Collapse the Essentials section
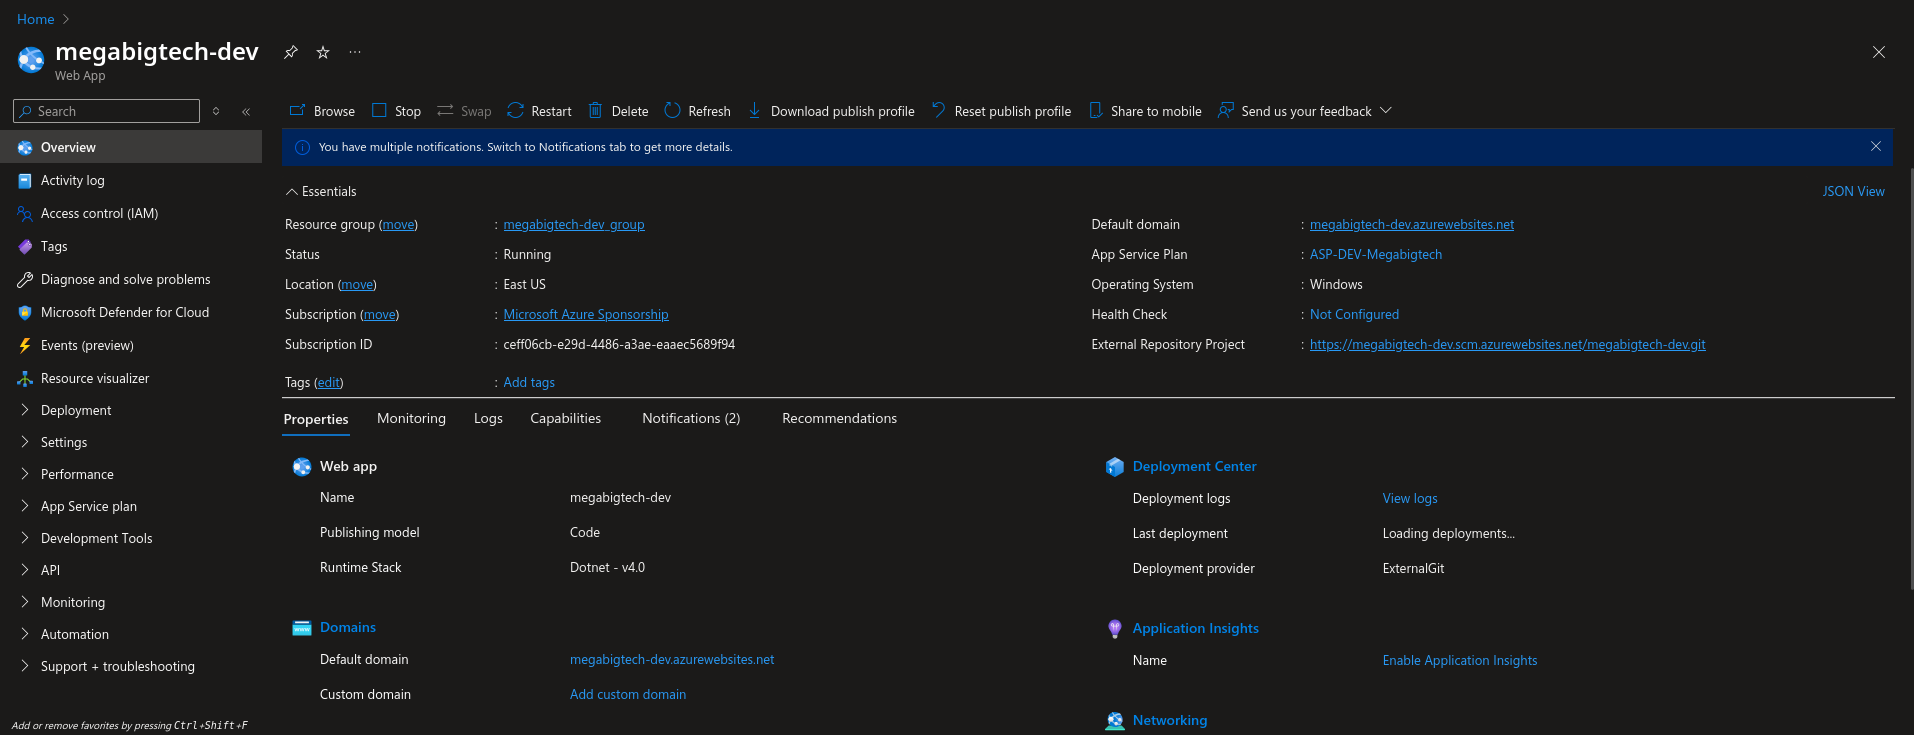The image size is (1914, 735). (321, 191)
